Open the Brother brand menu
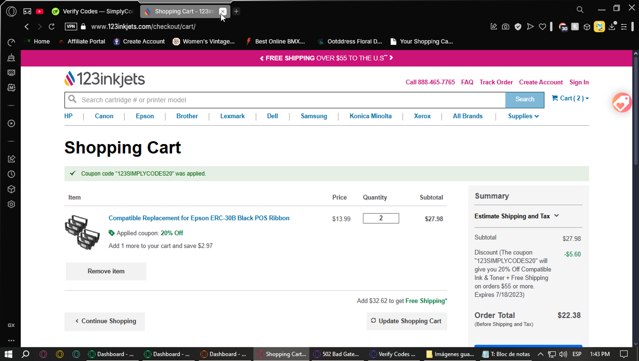 pyautogui.click(x=187, y=116)
